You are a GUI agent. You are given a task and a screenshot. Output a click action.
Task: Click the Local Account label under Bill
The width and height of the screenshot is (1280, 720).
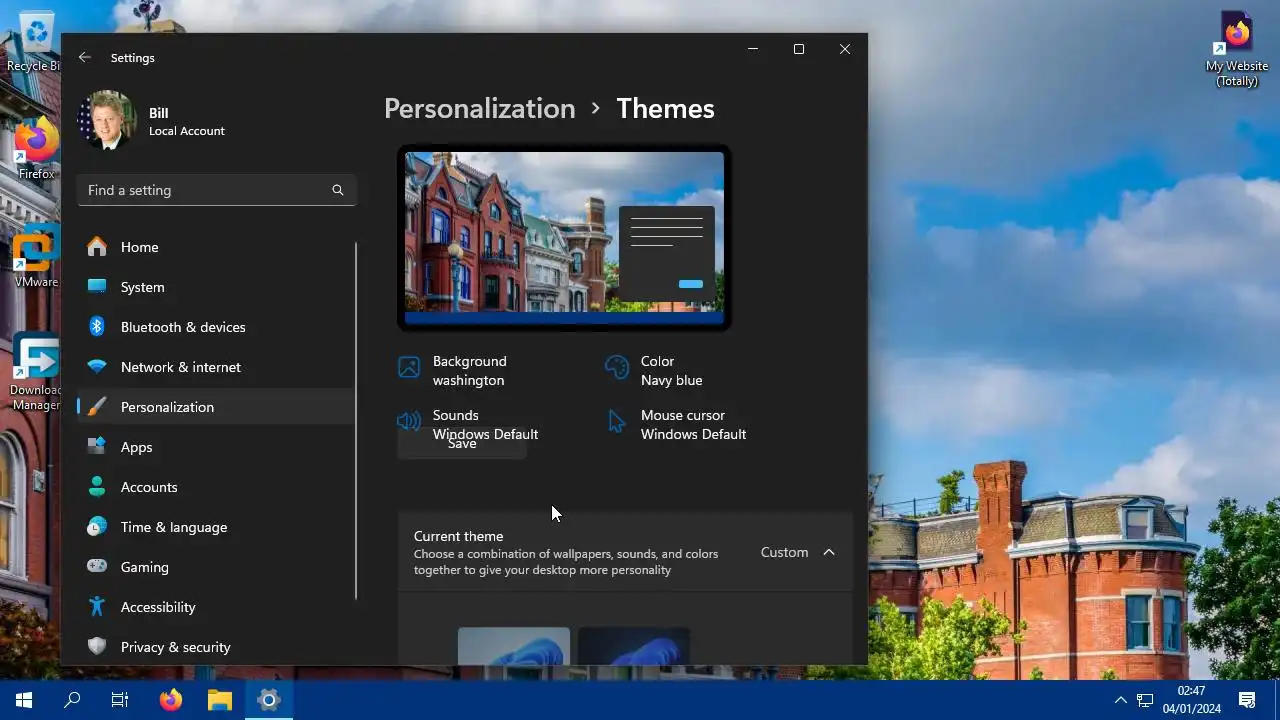coord(187,131)
